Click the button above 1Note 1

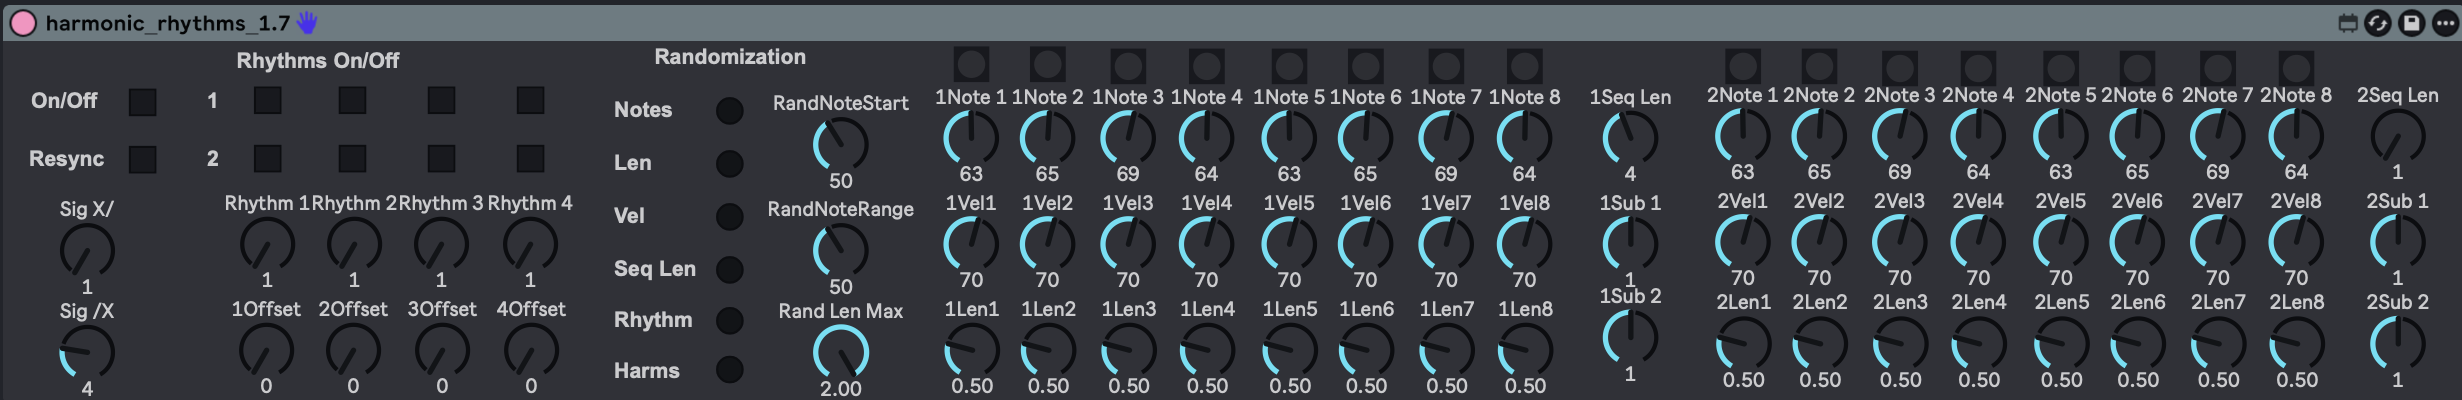tap(971, 64)
